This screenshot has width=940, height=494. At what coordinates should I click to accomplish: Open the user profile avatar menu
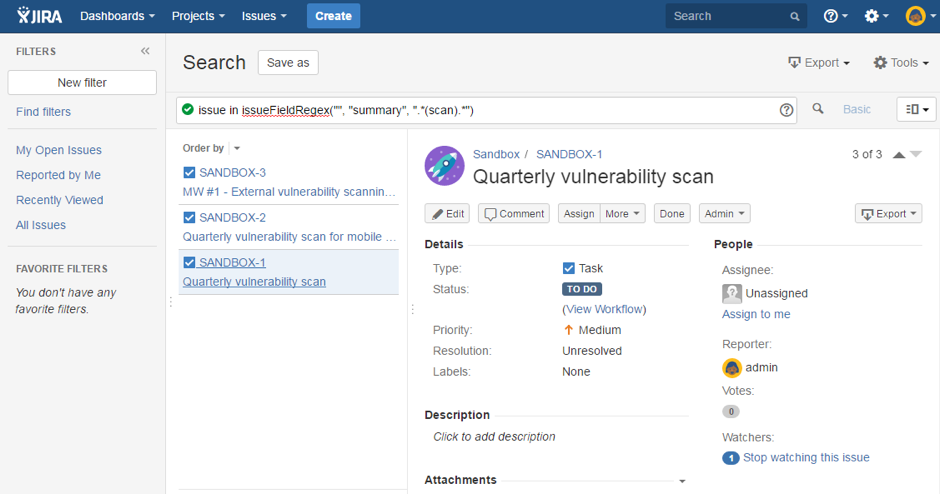pyautogui.click(x=920, y=16)
